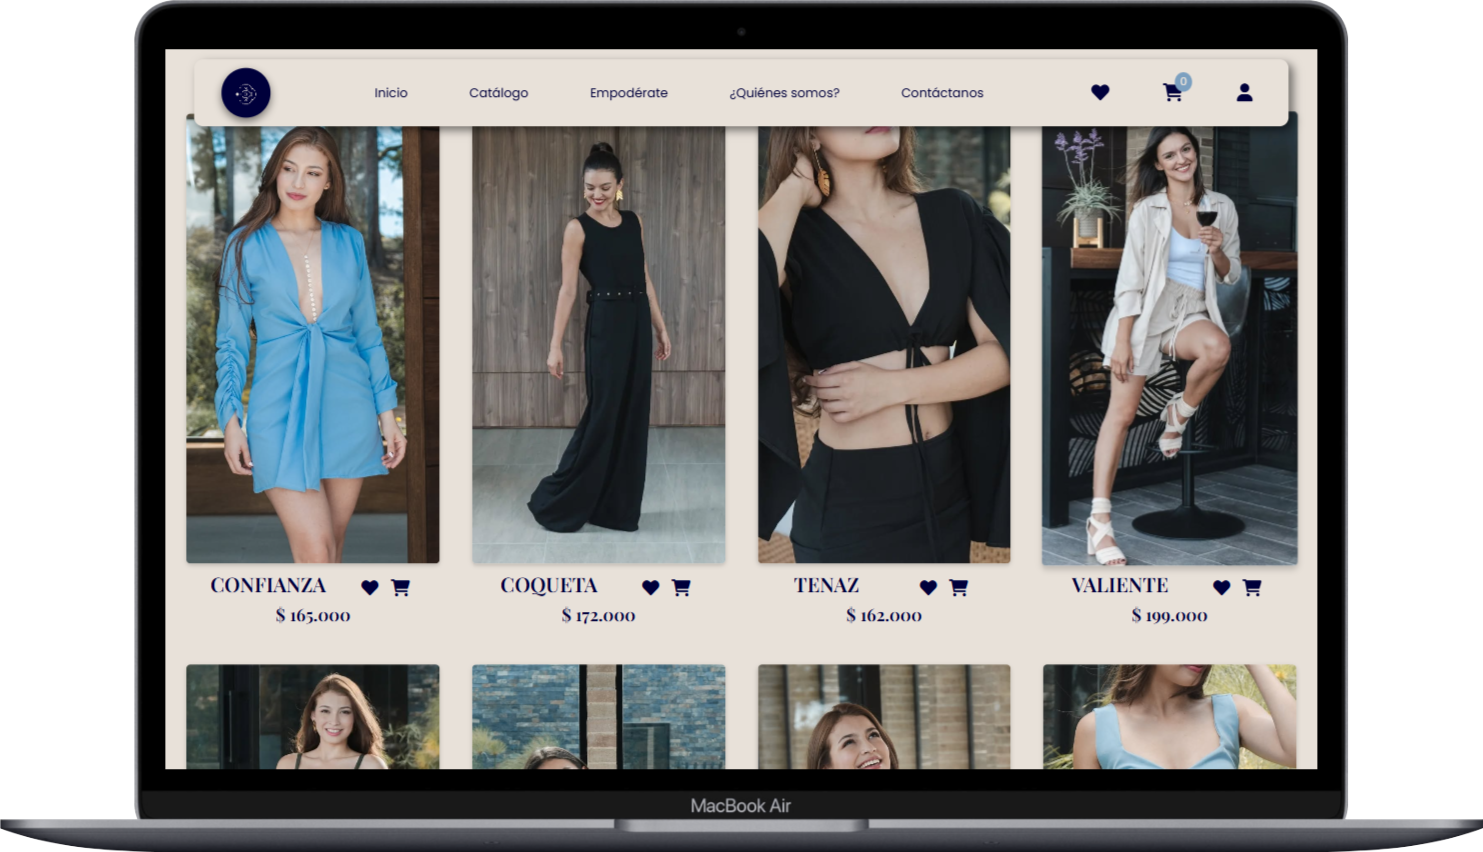Add TENAZ to the cart
The width and height of the screenshot is (1483, 852).
pyautogui.click(x=958, y=588)
